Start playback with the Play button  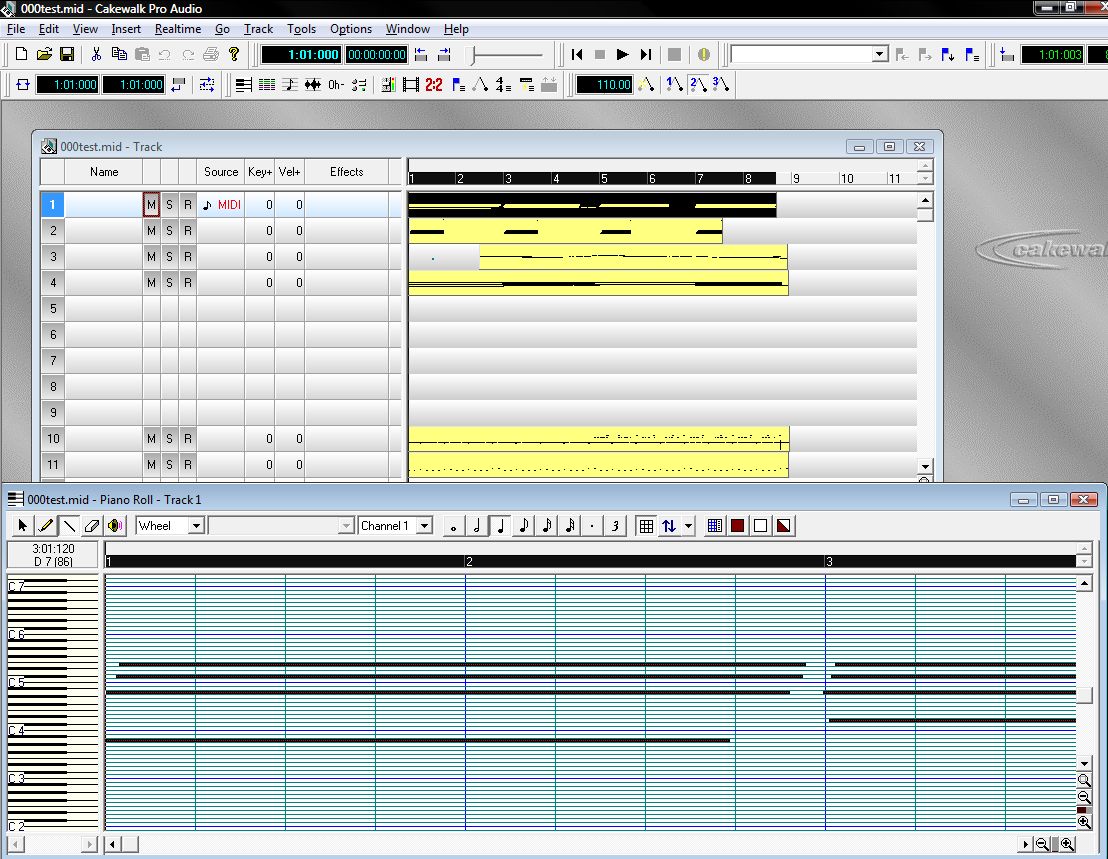click(622, 54)
